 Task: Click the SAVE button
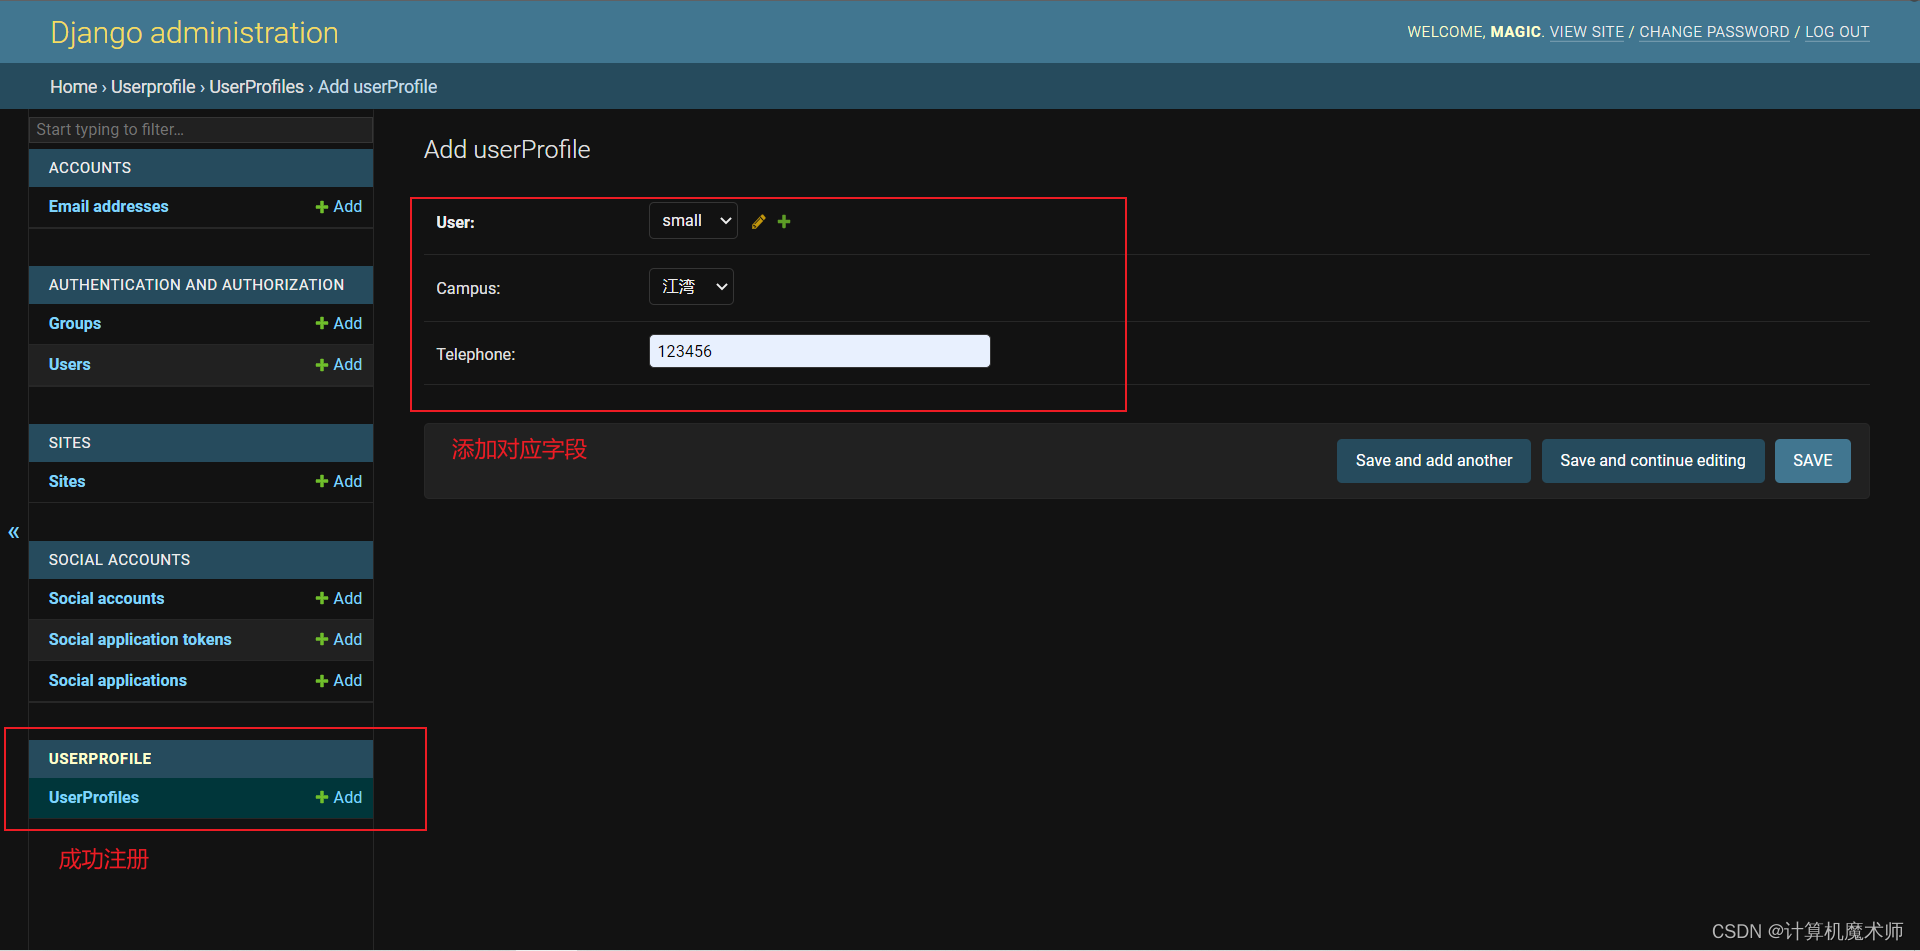(1812, 461)
